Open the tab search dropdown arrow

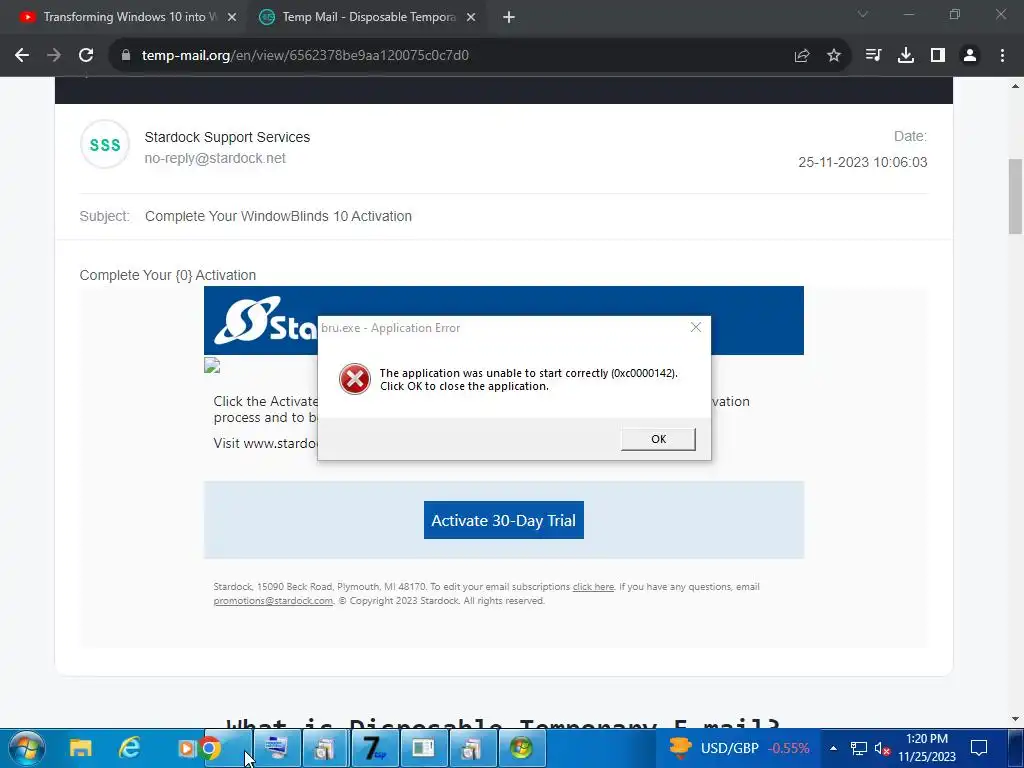[x=863, y=14]
